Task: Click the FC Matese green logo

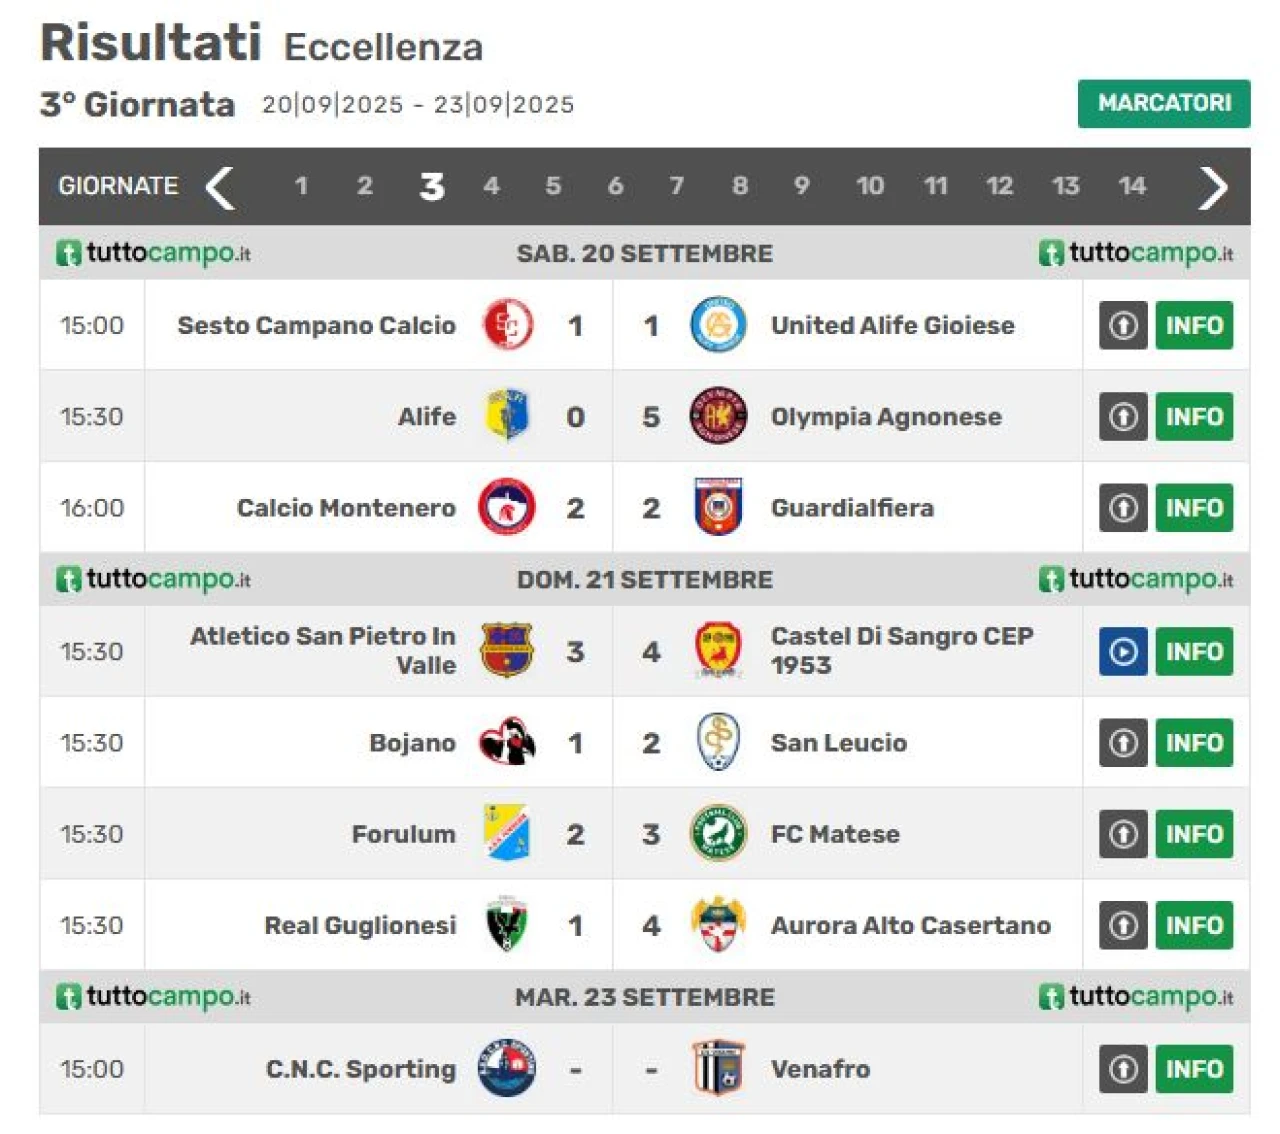Action: click(x=718, y=833)
